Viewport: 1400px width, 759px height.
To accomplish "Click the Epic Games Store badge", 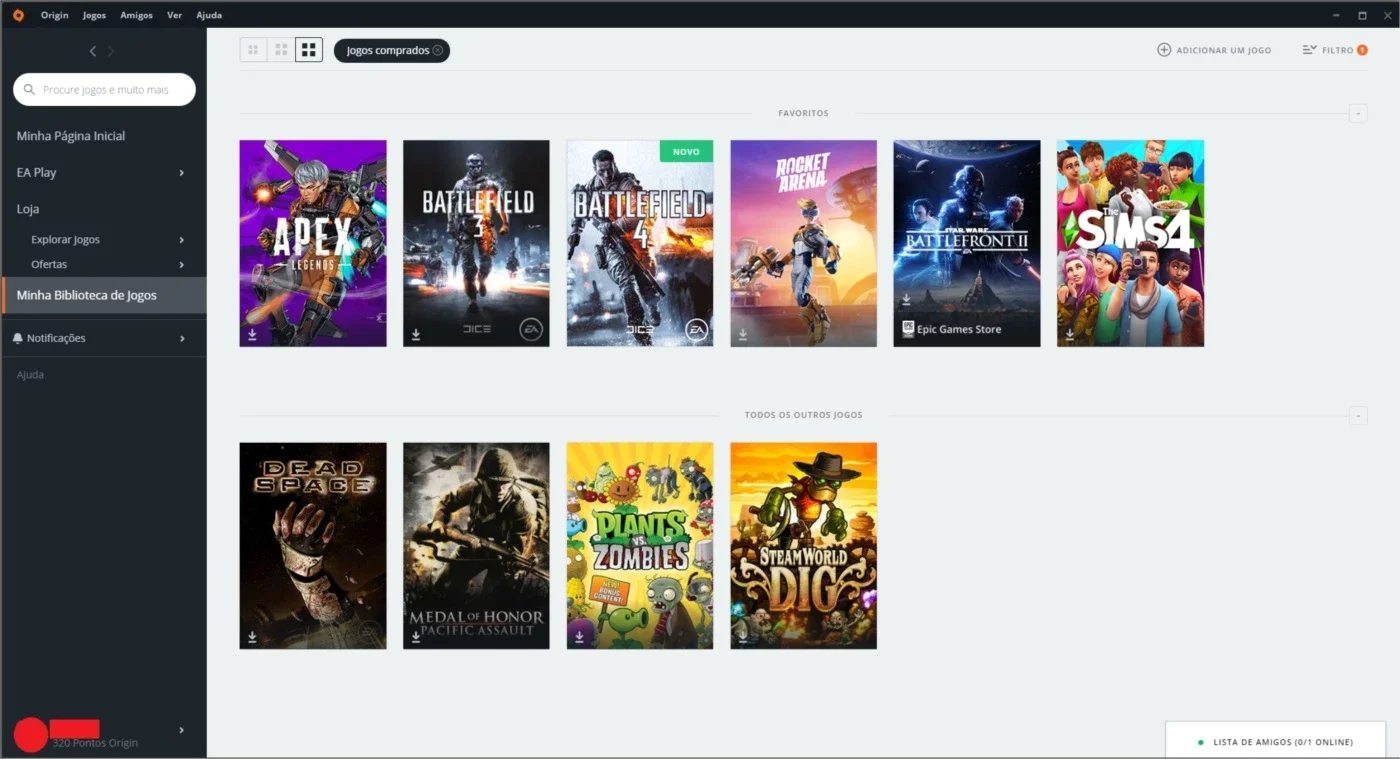I will click(x=952, y=328).
